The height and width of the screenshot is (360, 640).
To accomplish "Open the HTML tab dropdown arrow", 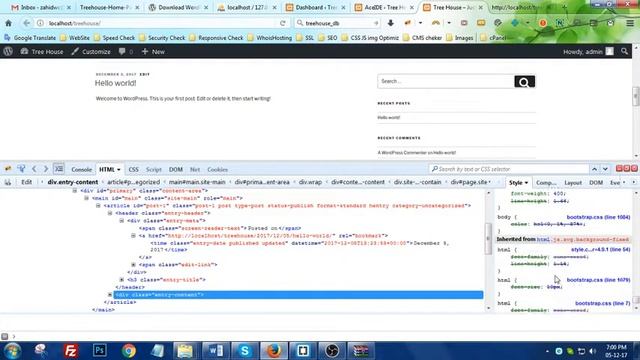I will (x=119, y=169).
